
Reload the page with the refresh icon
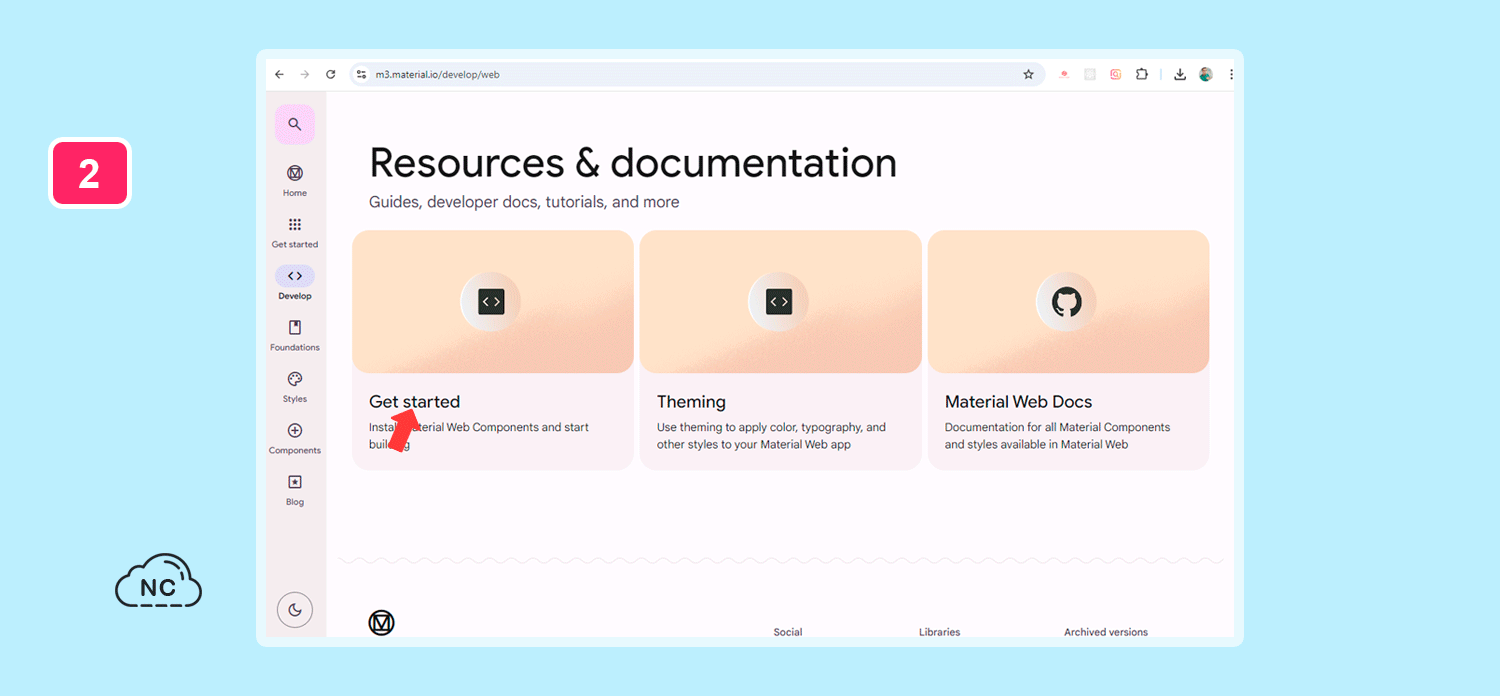[x=331, y=74]
